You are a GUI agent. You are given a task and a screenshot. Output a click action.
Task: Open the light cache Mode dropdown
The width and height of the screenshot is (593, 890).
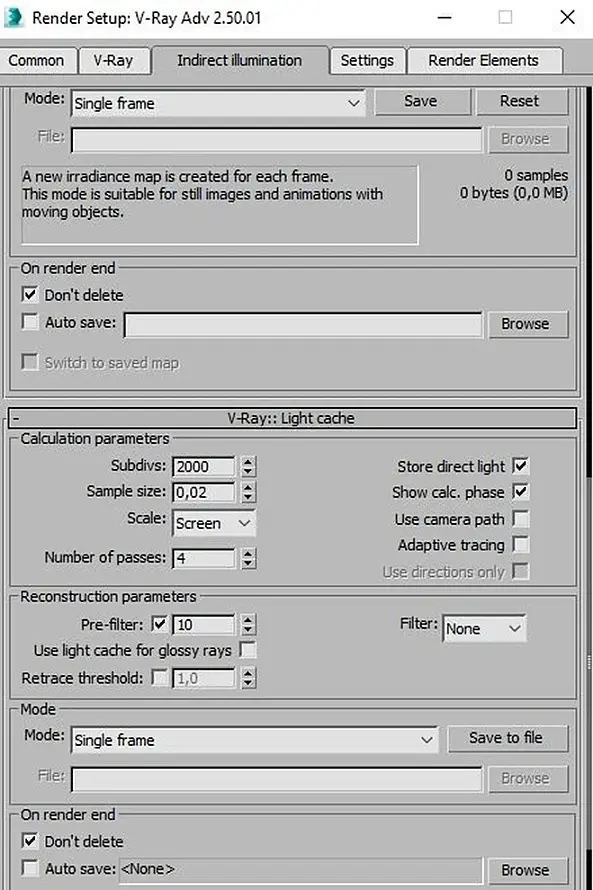coord(254,740)
